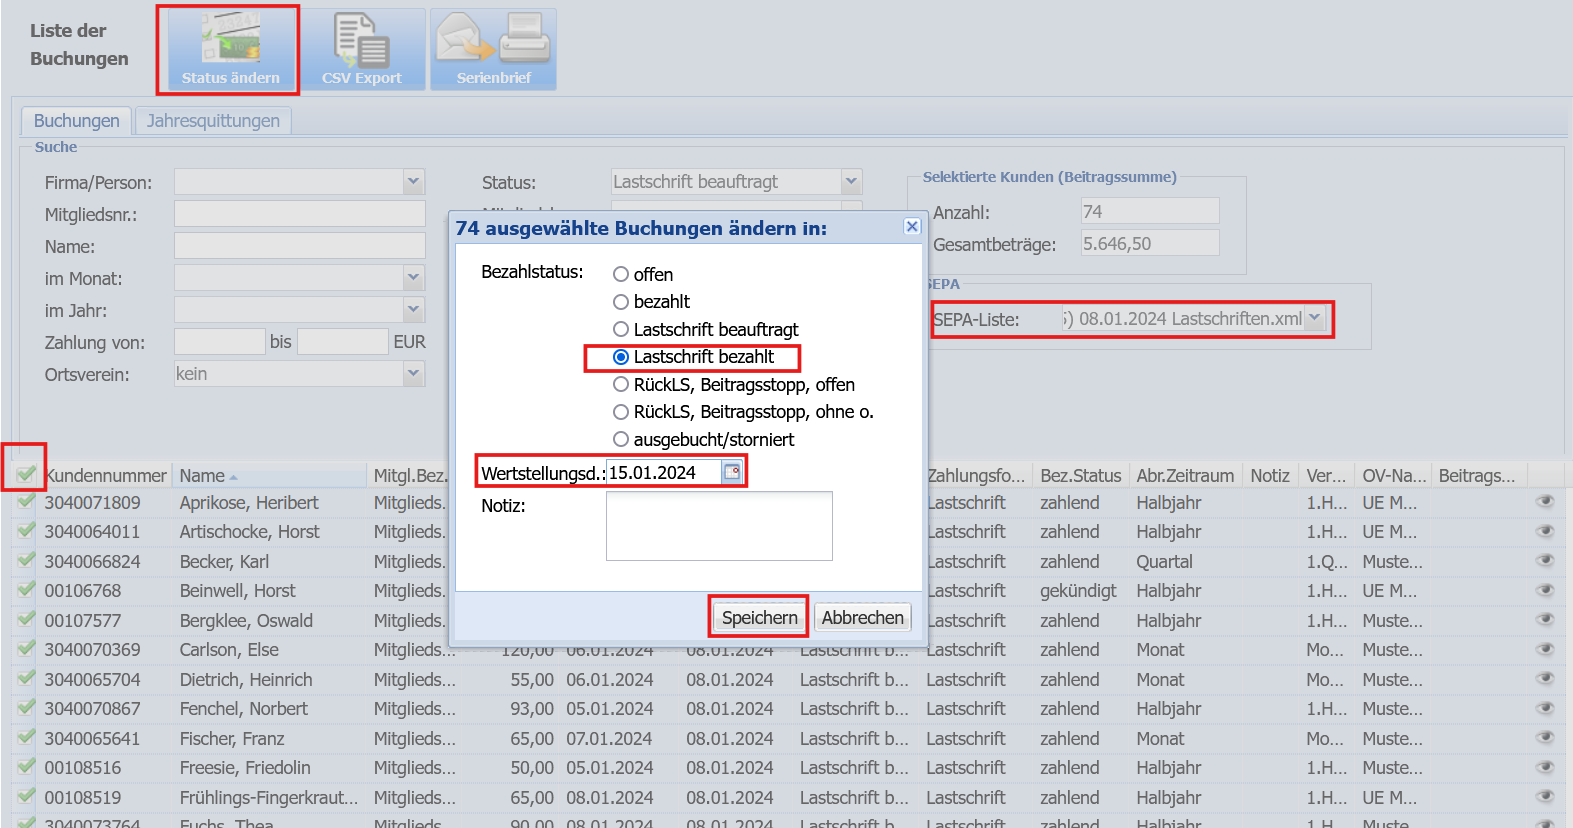The image size is (1573, 828).
Task: Click the Abbrechen button
Action: tap(863, 617)
